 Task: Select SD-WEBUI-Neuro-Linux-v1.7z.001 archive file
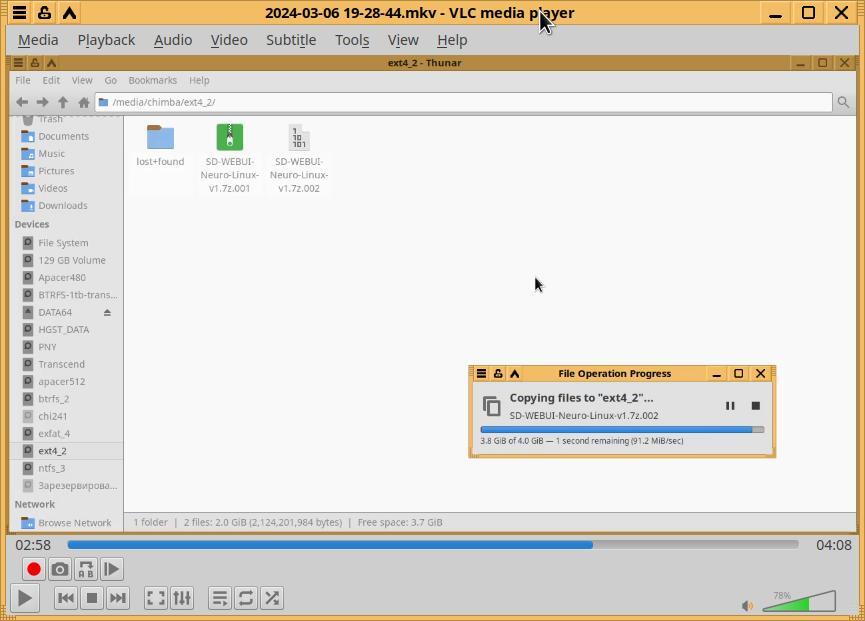pos(229,159)
